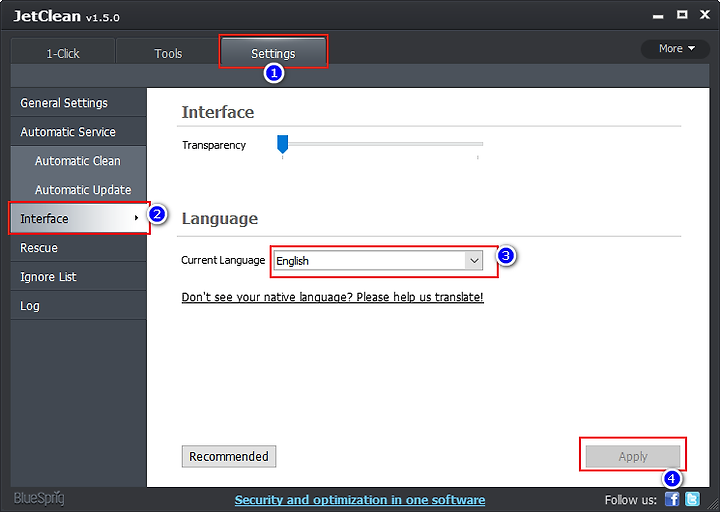Image resolution: width=720 pixels, height=512 pixels.
Task: Minimize the JetClean window
Action: pos(658,16)
